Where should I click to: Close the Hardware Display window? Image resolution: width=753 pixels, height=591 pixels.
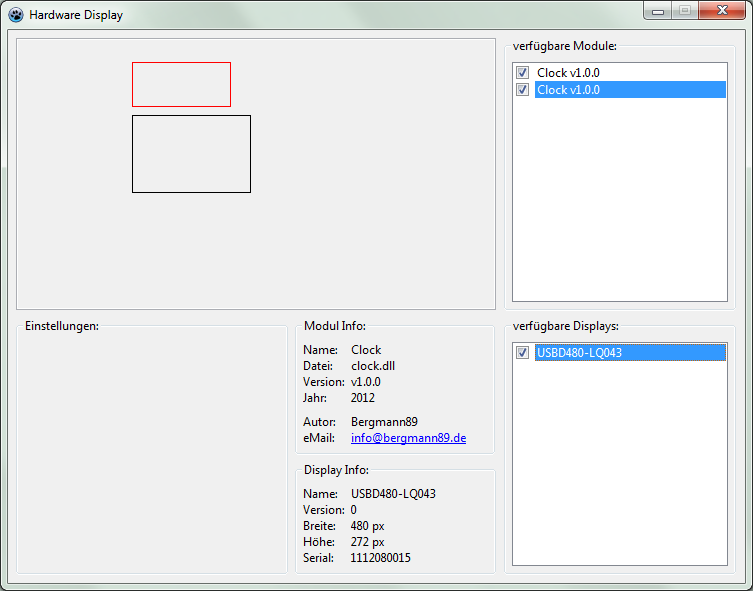click(722, 11)
